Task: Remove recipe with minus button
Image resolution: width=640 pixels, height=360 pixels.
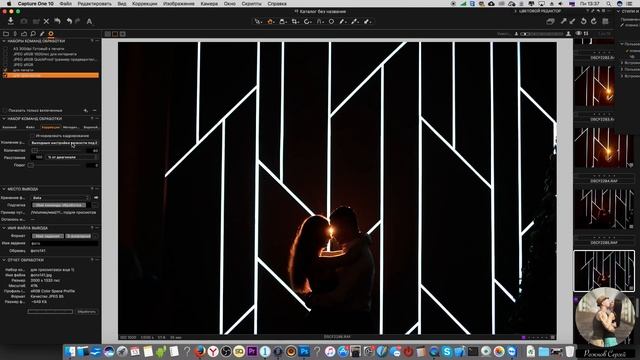Action: click(x=94, y=110)
